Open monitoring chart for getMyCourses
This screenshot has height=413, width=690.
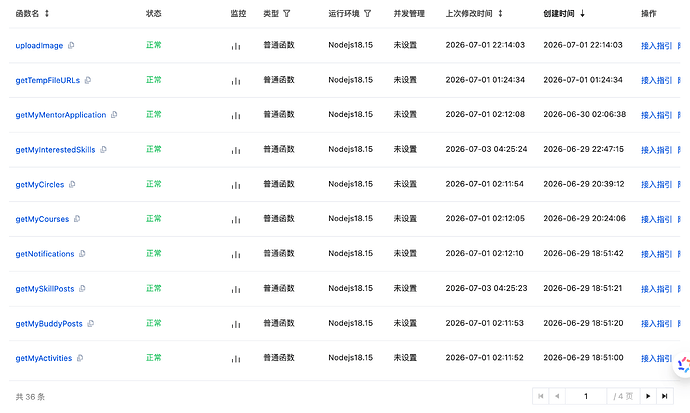[x=236, y=219]
